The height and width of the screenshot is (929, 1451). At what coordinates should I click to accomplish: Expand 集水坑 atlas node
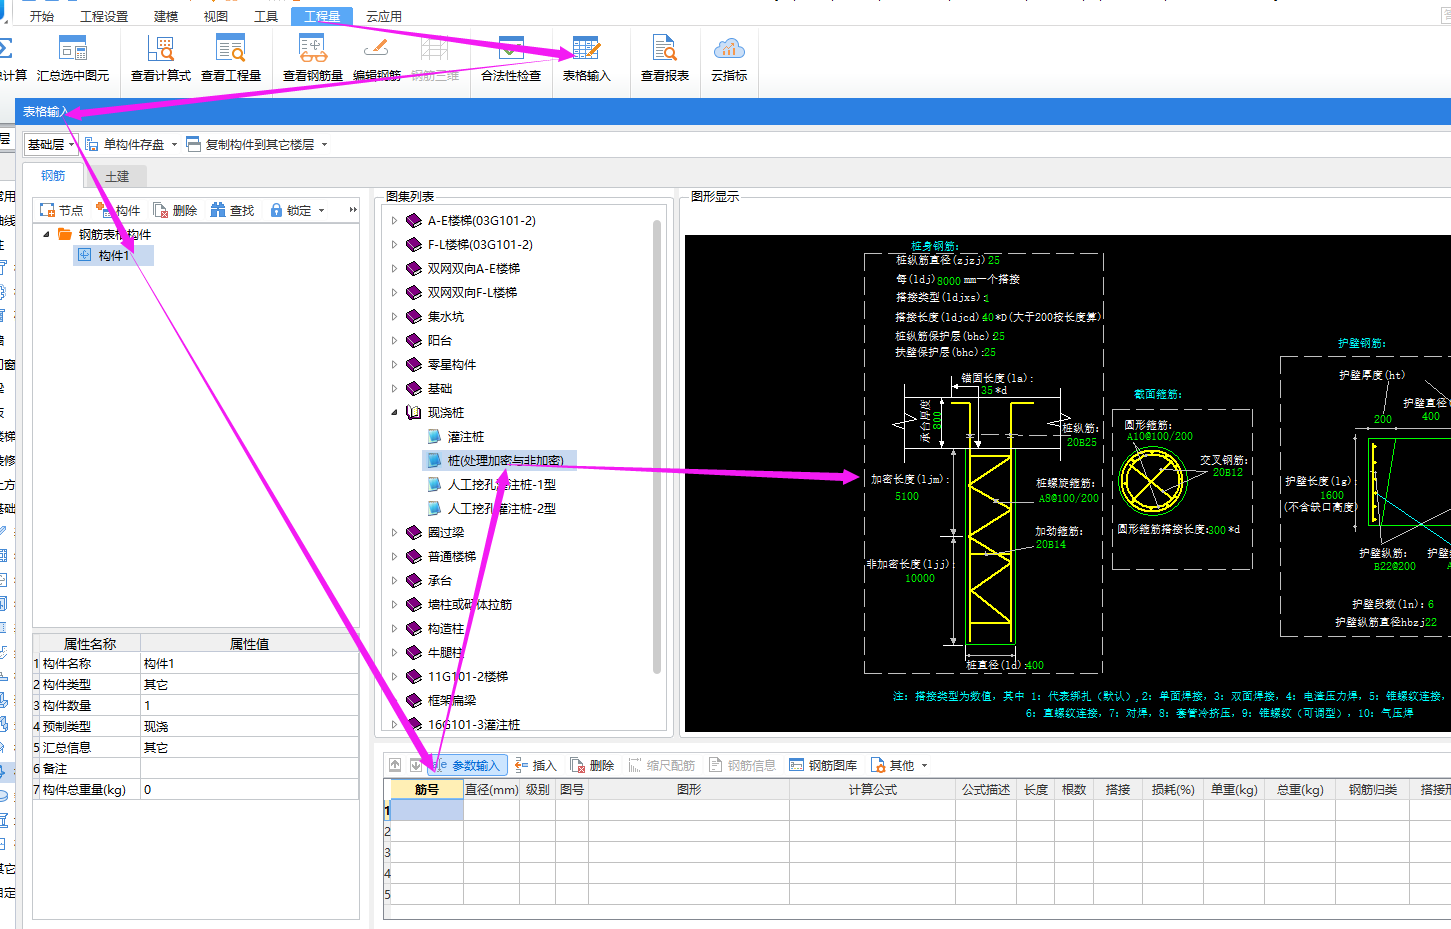(x=394, y=316)
